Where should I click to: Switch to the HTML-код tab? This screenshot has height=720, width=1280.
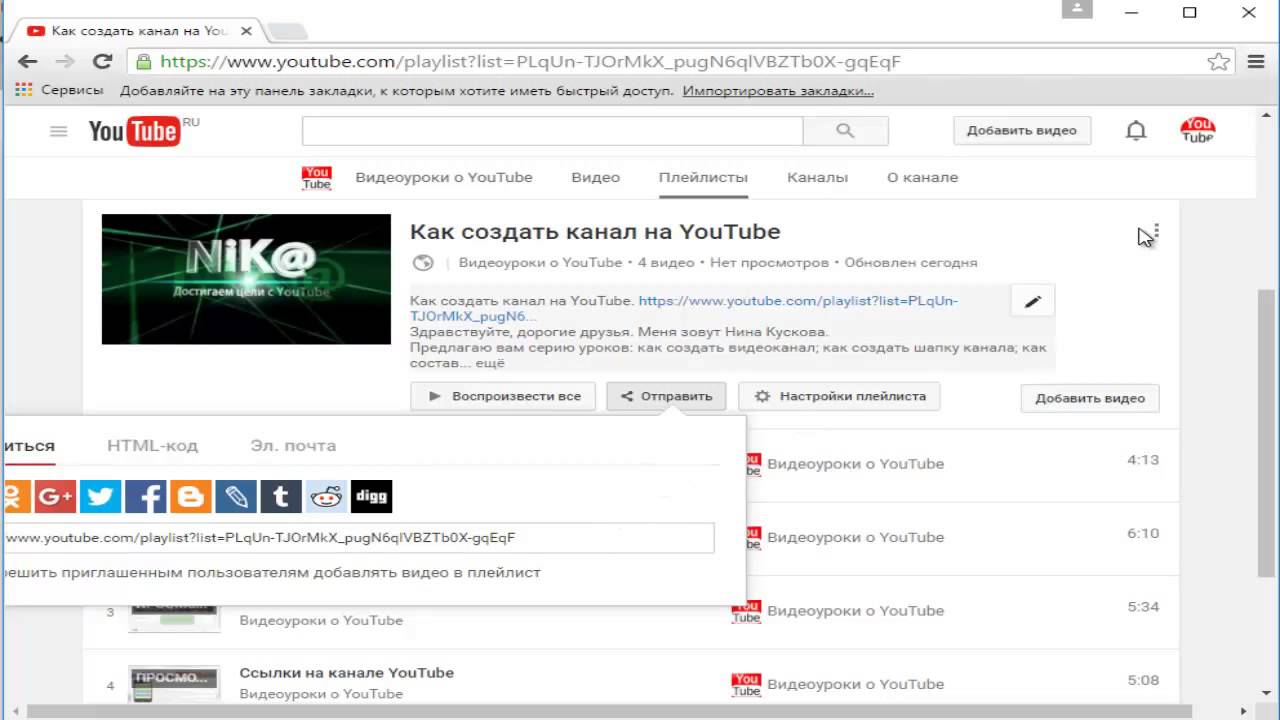[152, 446]
